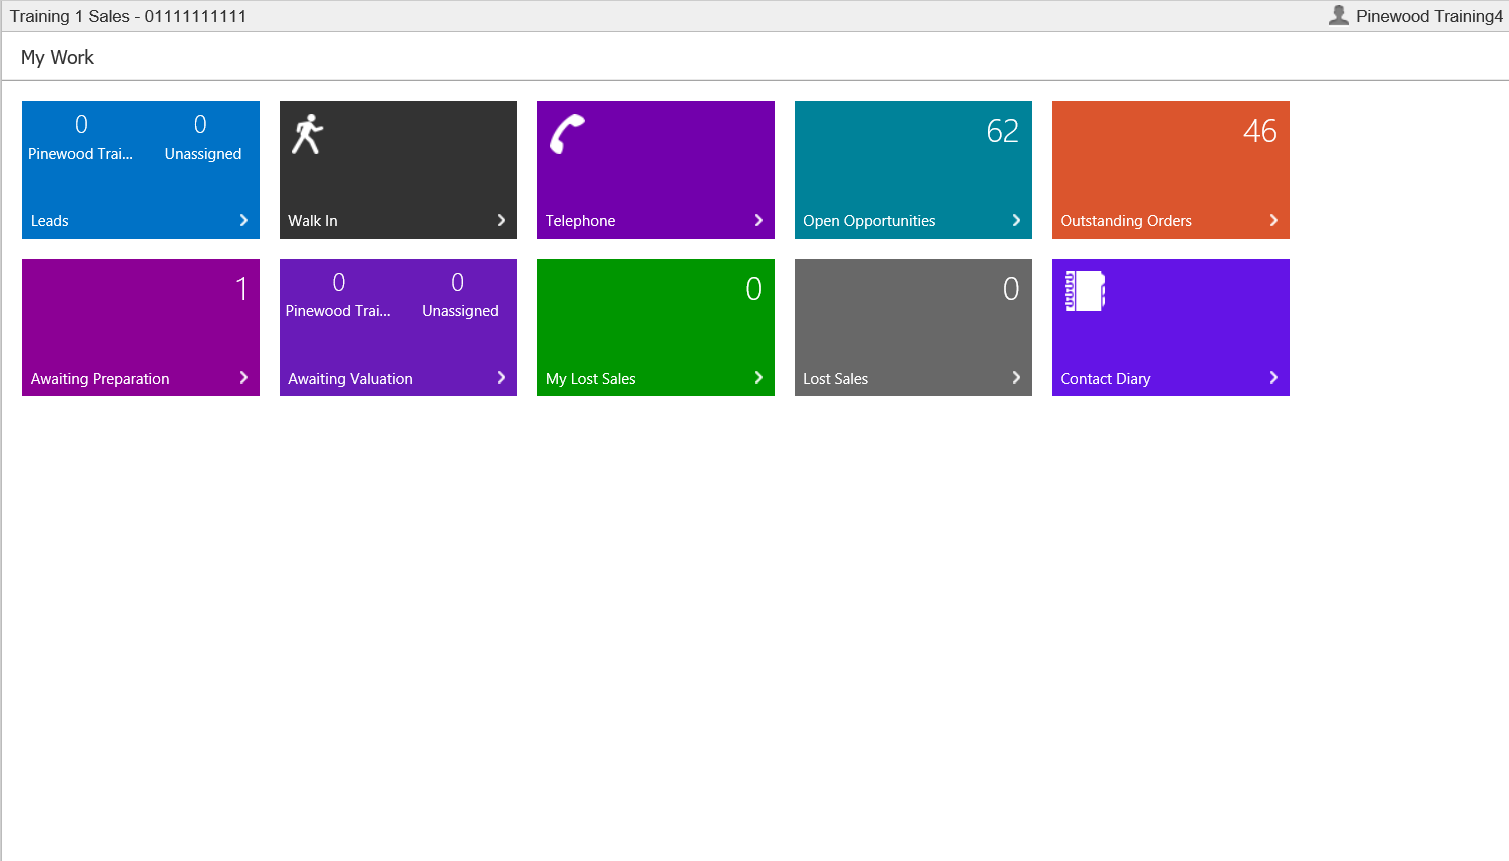Click the 46 count on Outstanding Orders
Viewport: 1509px width, 861px height.
tap(1260, 131)
